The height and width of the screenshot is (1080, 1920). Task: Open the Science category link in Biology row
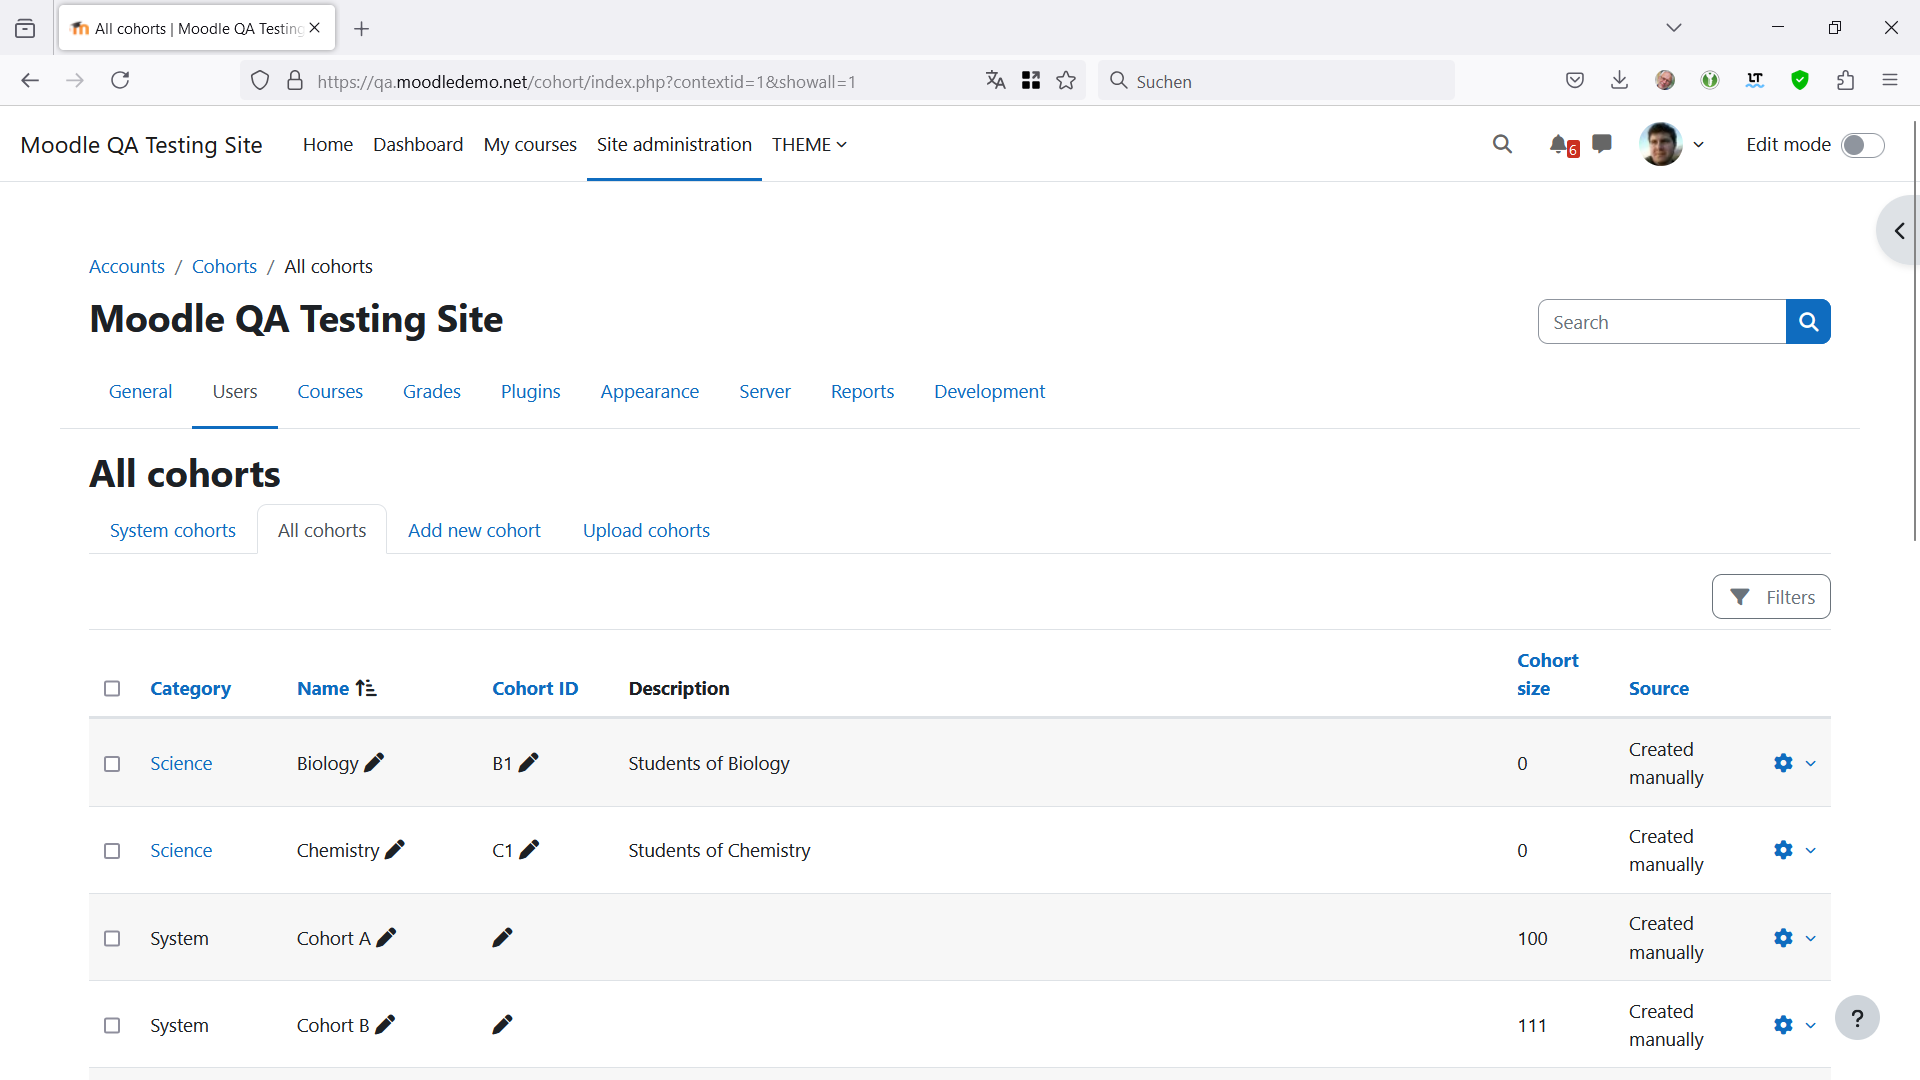pos(181,763)
